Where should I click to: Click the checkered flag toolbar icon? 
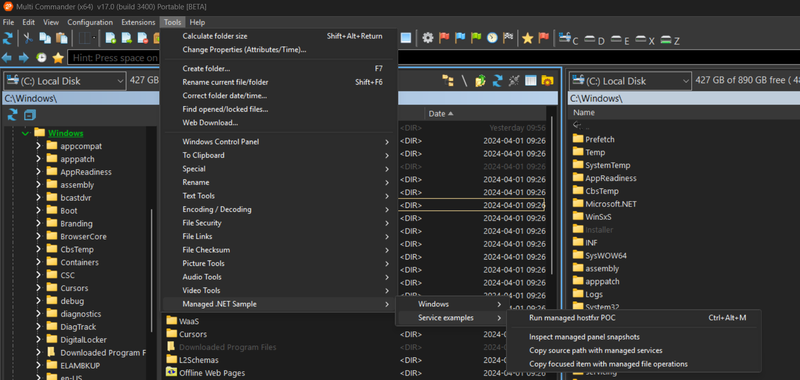[508, 38]
